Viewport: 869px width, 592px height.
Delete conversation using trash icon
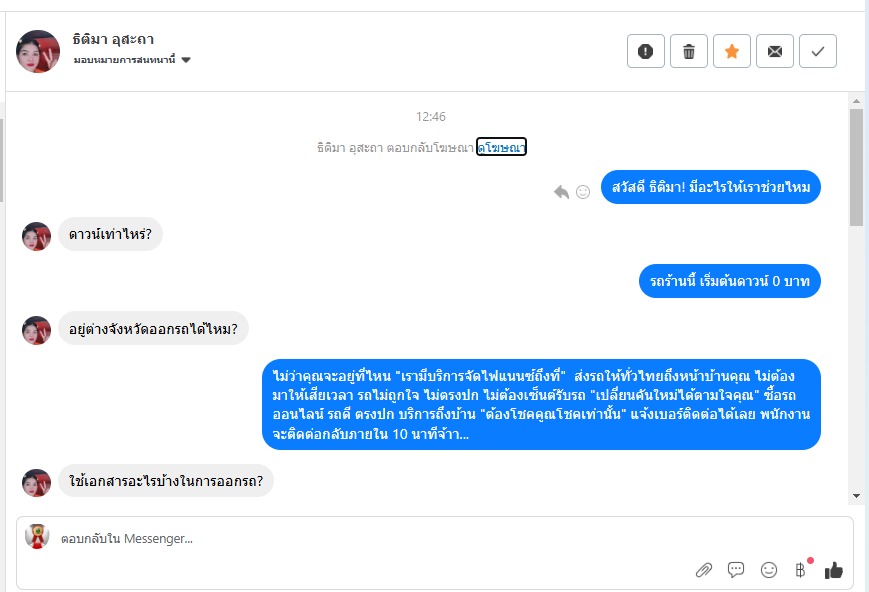(x=688, y=52)
